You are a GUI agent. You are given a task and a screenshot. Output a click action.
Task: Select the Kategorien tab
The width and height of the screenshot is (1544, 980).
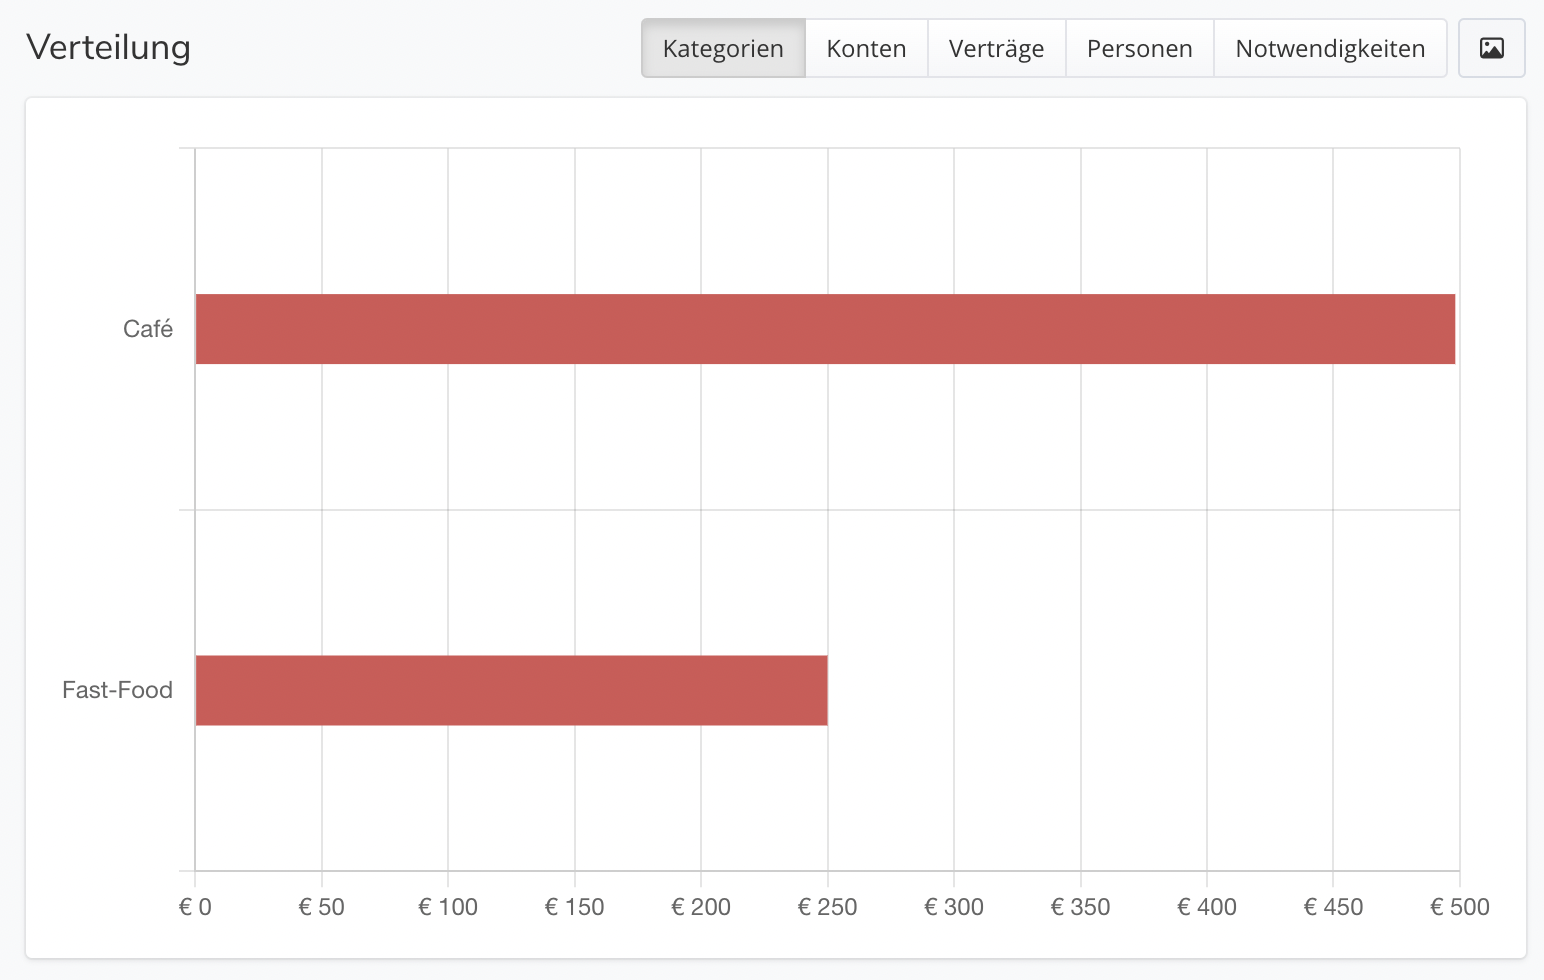[x=723, y=48]
